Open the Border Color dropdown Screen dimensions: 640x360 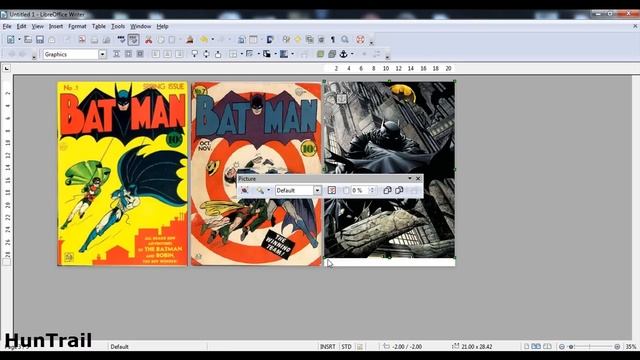pos(276,54)
